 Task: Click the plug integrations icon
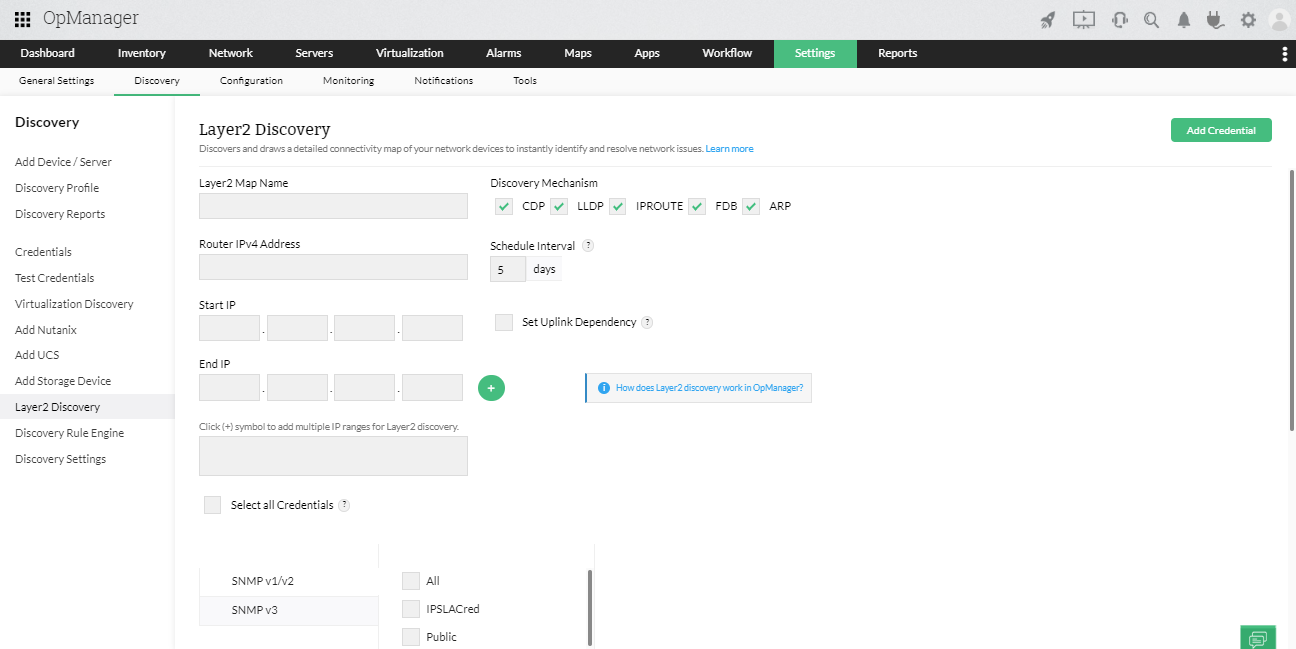1215,19
